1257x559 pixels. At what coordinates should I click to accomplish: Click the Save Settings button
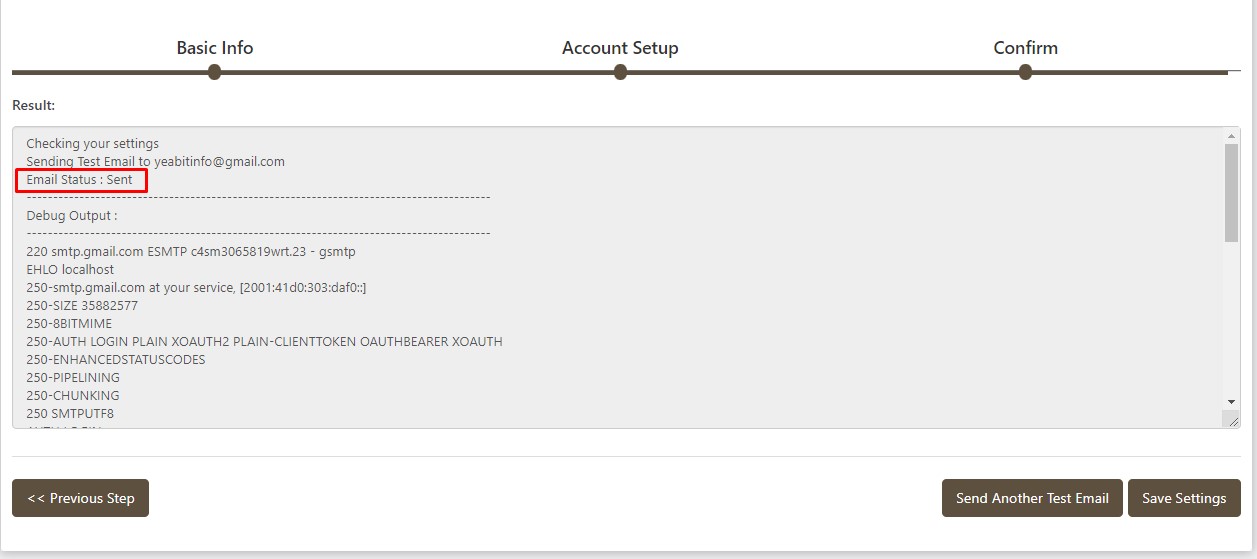pos(1184,498)
